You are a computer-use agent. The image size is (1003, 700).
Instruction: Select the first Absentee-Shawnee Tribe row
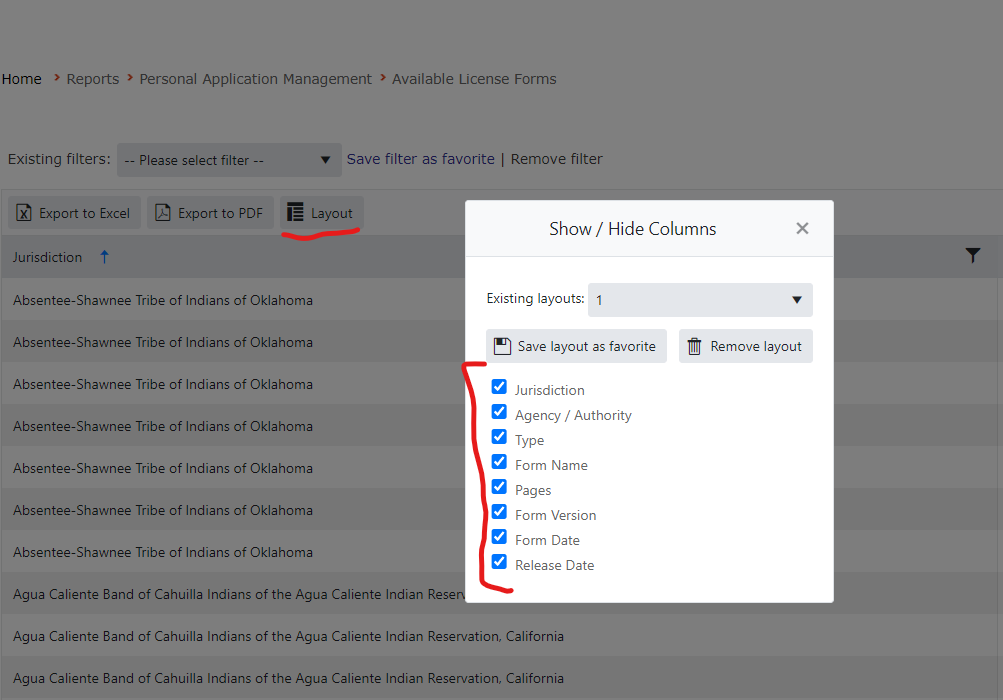[163, 300]
